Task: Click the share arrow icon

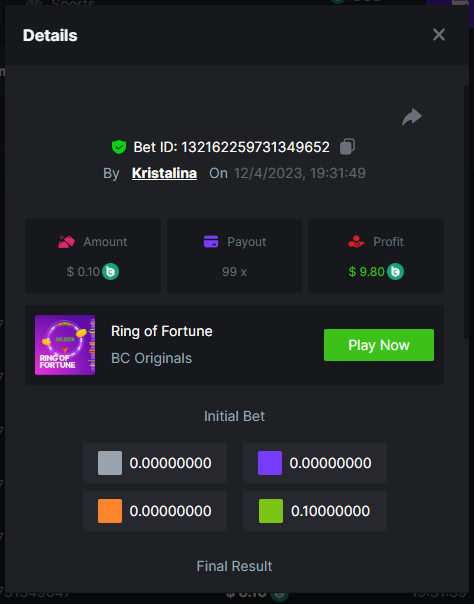Action: pos(412,117)
